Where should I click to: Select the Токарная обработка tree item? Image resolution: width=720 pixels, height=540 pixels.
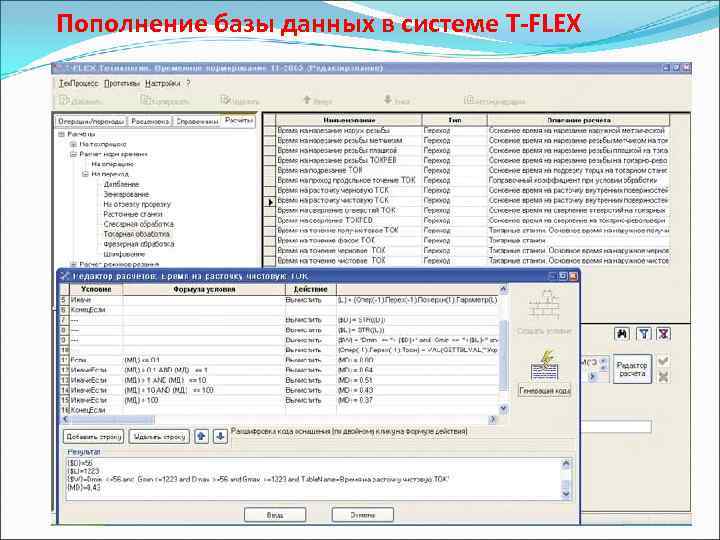coord(136,234)
